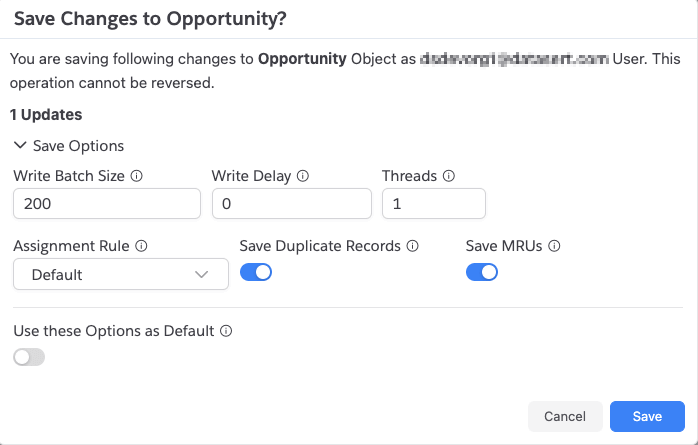The image size is (698, 445).
Task: Click into the Write Batch Size field
Action: tap(107, 204)
